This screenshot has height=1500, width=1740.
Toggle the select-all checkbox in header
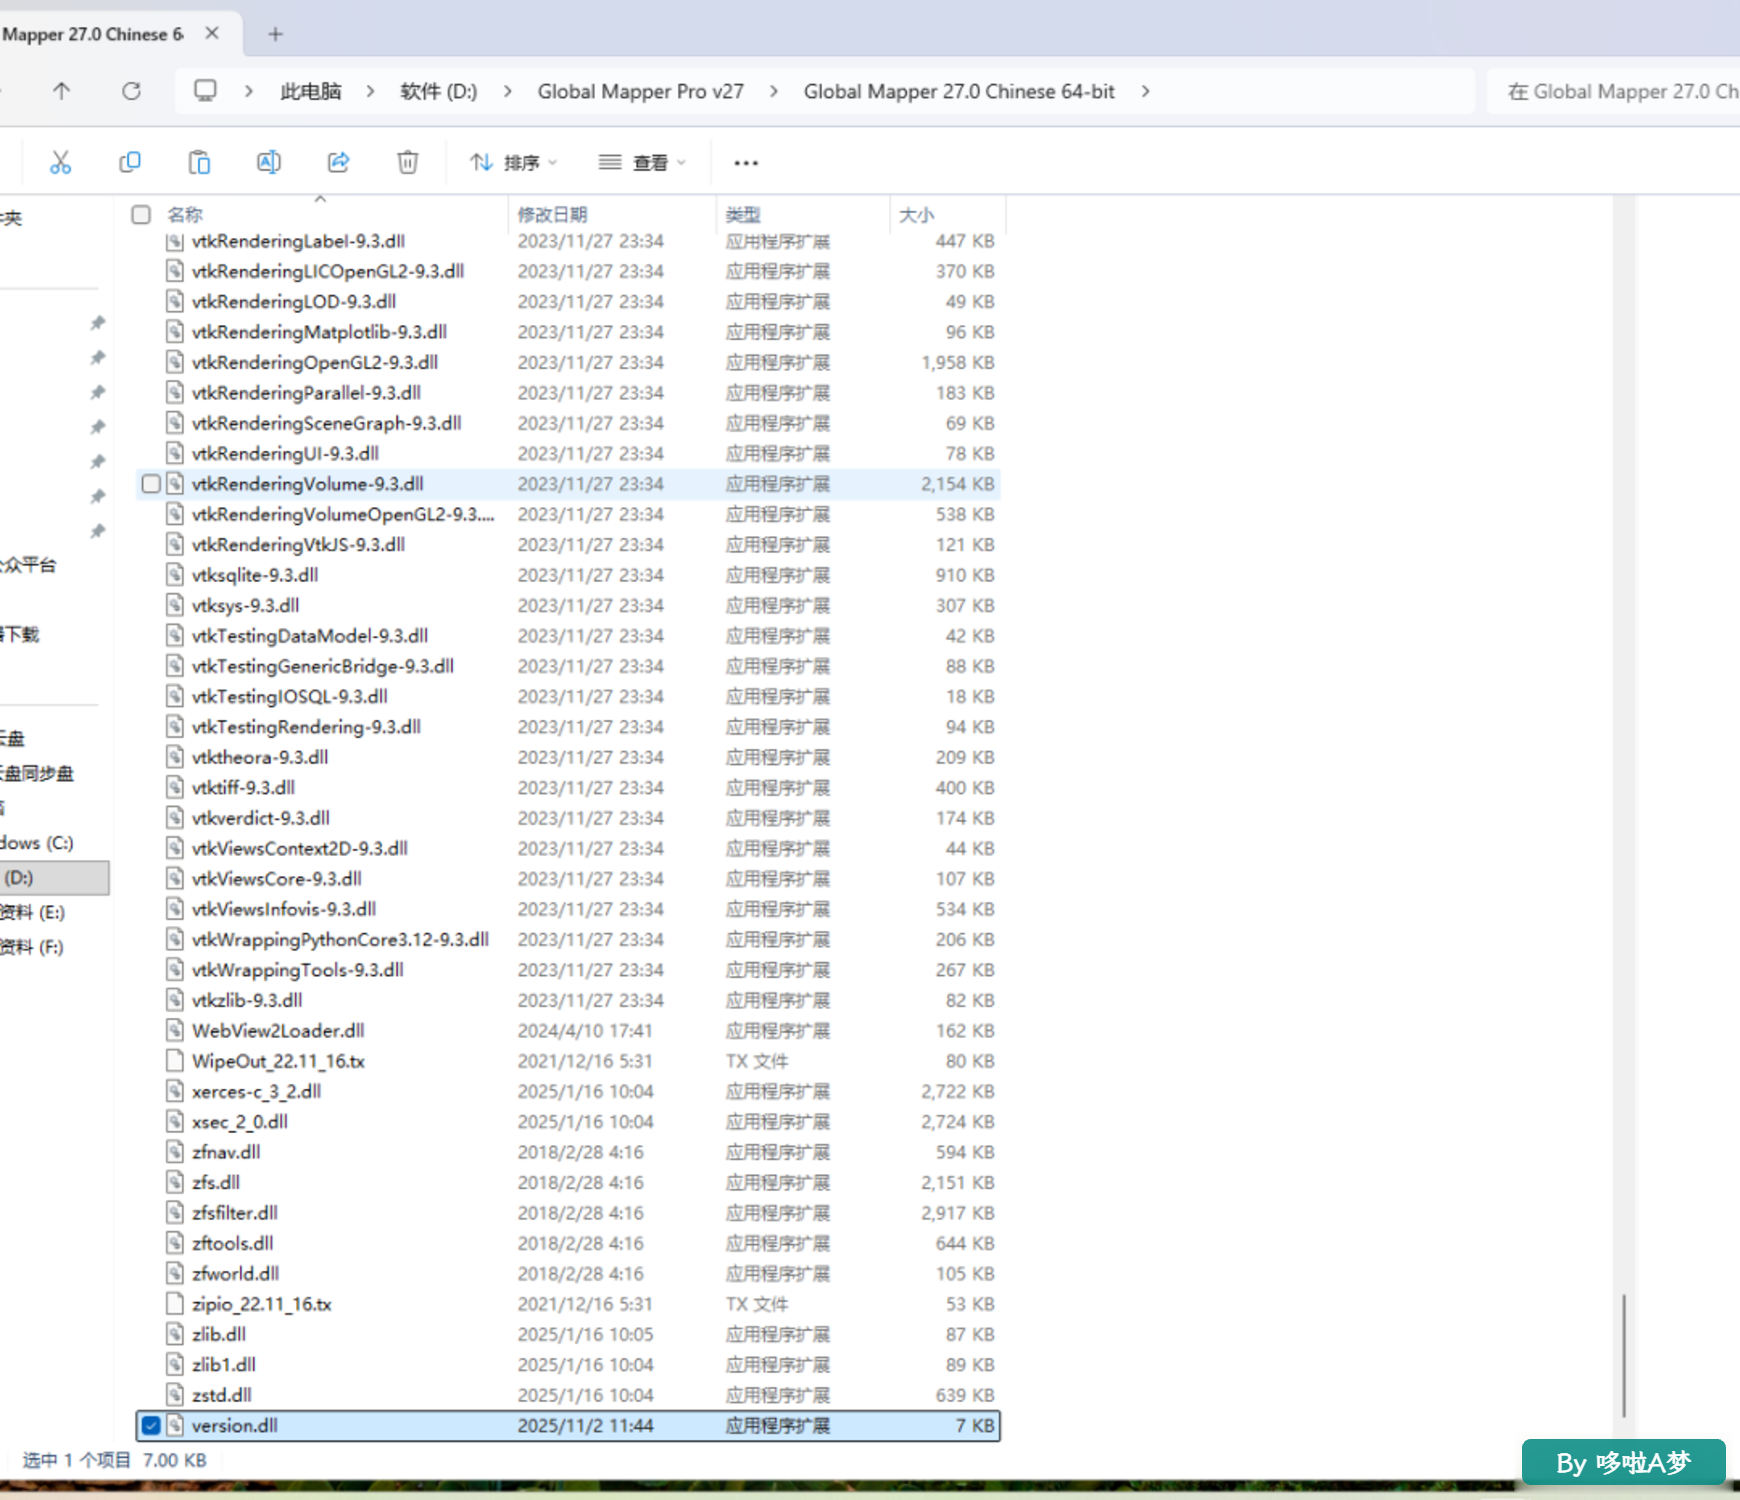point(141,215)
